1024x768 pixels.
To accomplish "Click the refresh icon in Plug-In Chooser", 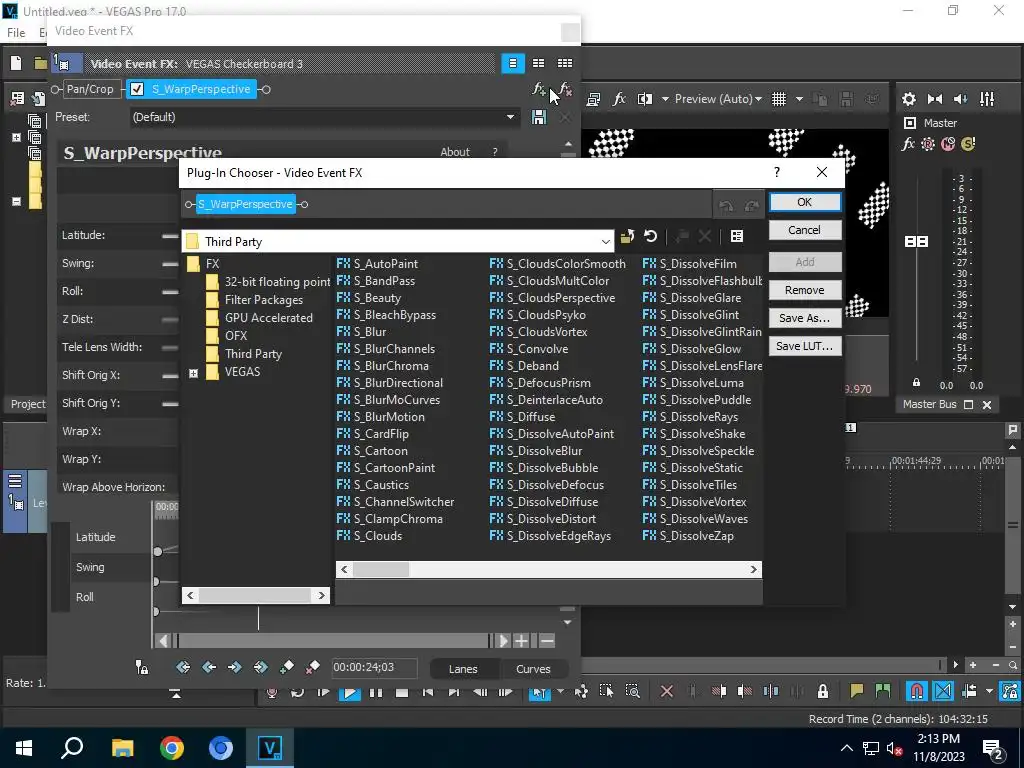I will pos(650,236).
